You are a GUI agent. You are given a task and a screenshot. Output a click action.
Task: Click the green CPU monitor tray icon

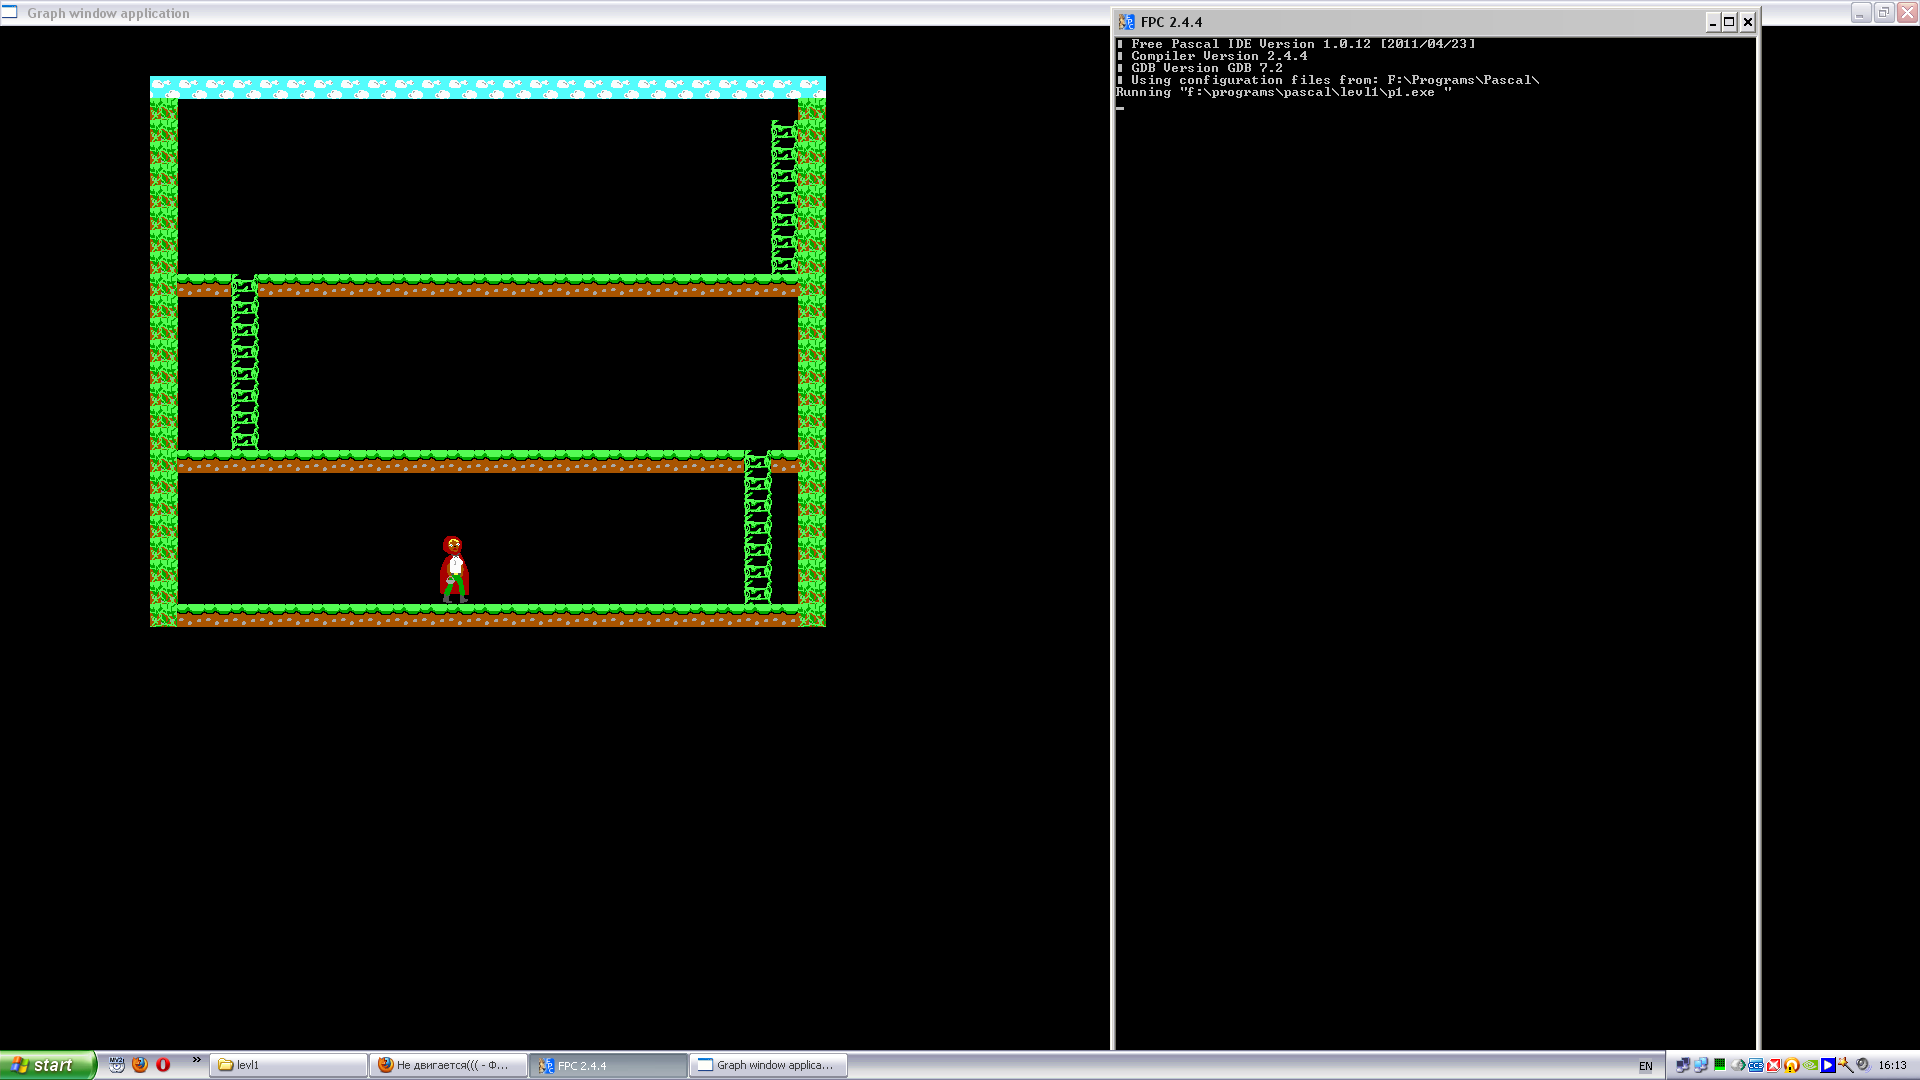click(x=1720, y=1065)
